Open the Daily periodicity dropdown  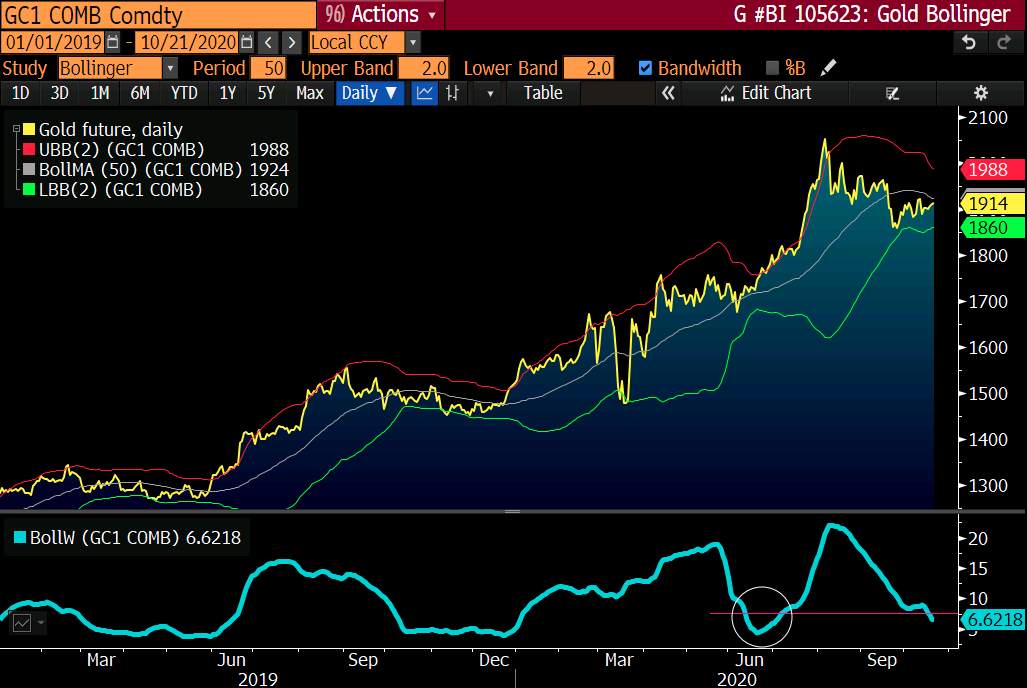[x=369, y=93]
